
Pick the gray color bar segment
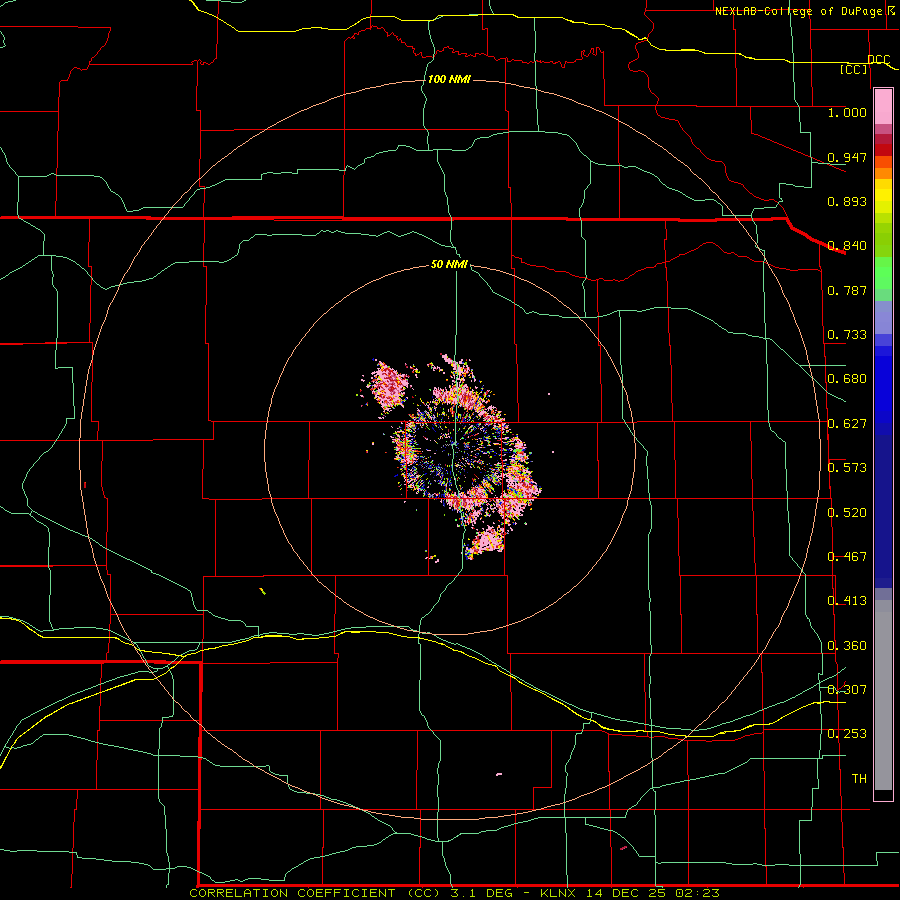[883, 700]
